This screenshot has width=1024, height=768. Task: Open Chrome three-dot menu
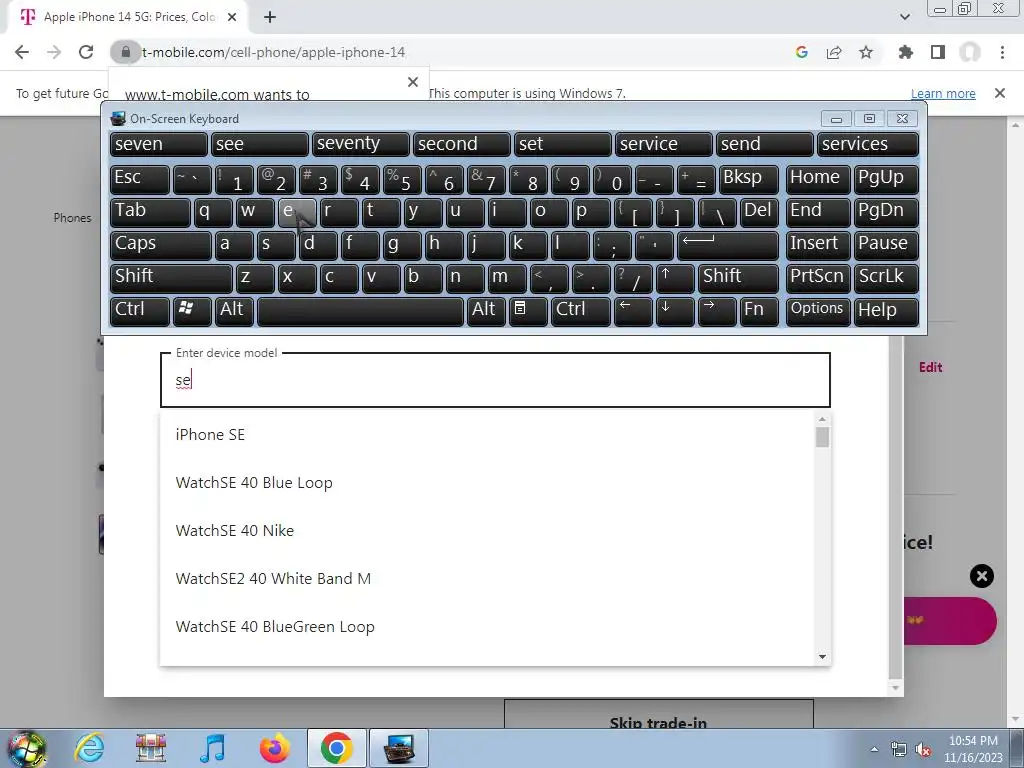(1002, 52)
